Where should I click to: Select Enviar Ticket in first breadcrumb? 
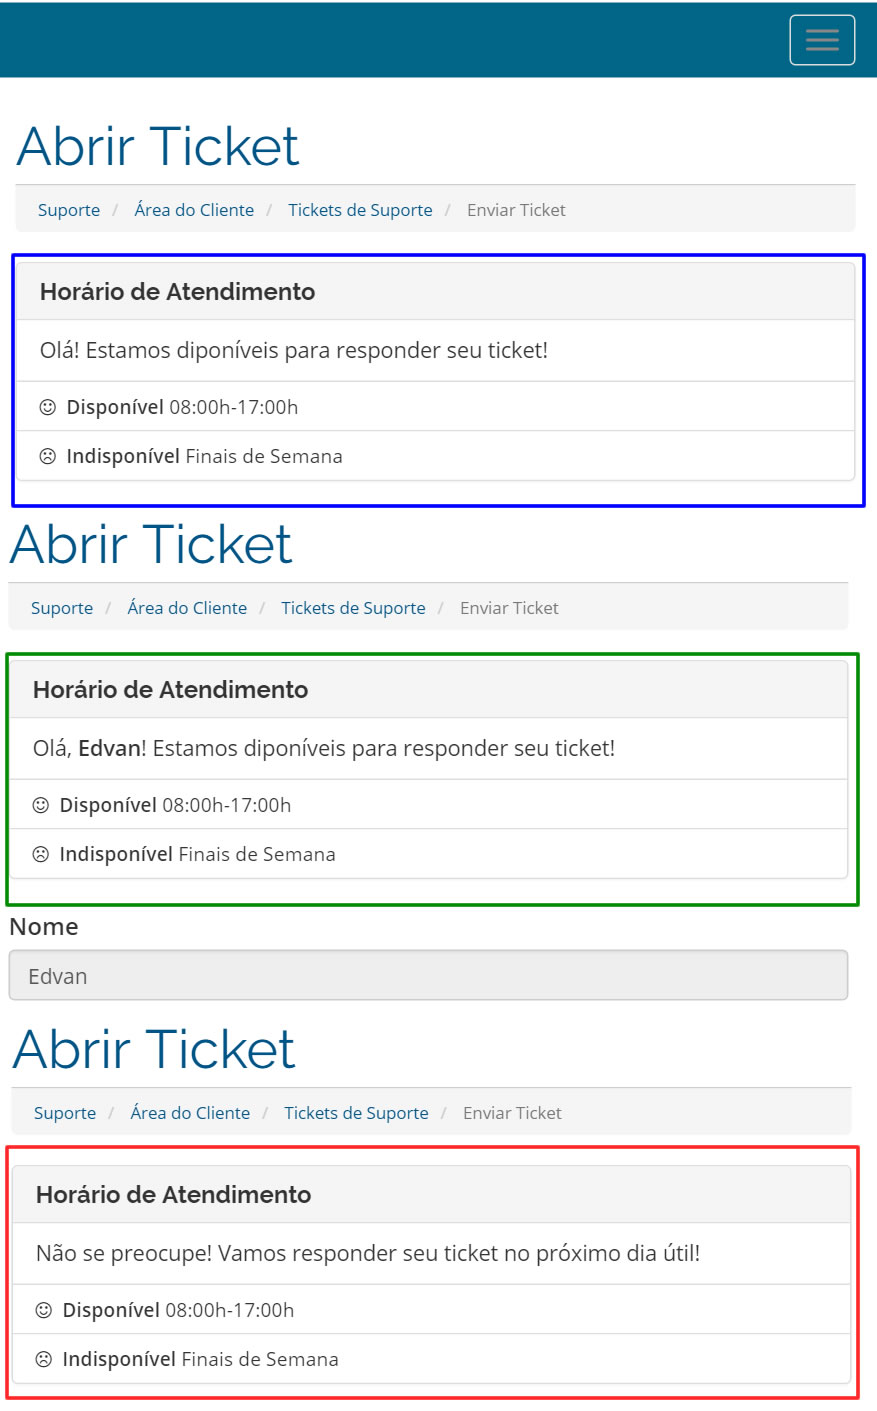516,210
